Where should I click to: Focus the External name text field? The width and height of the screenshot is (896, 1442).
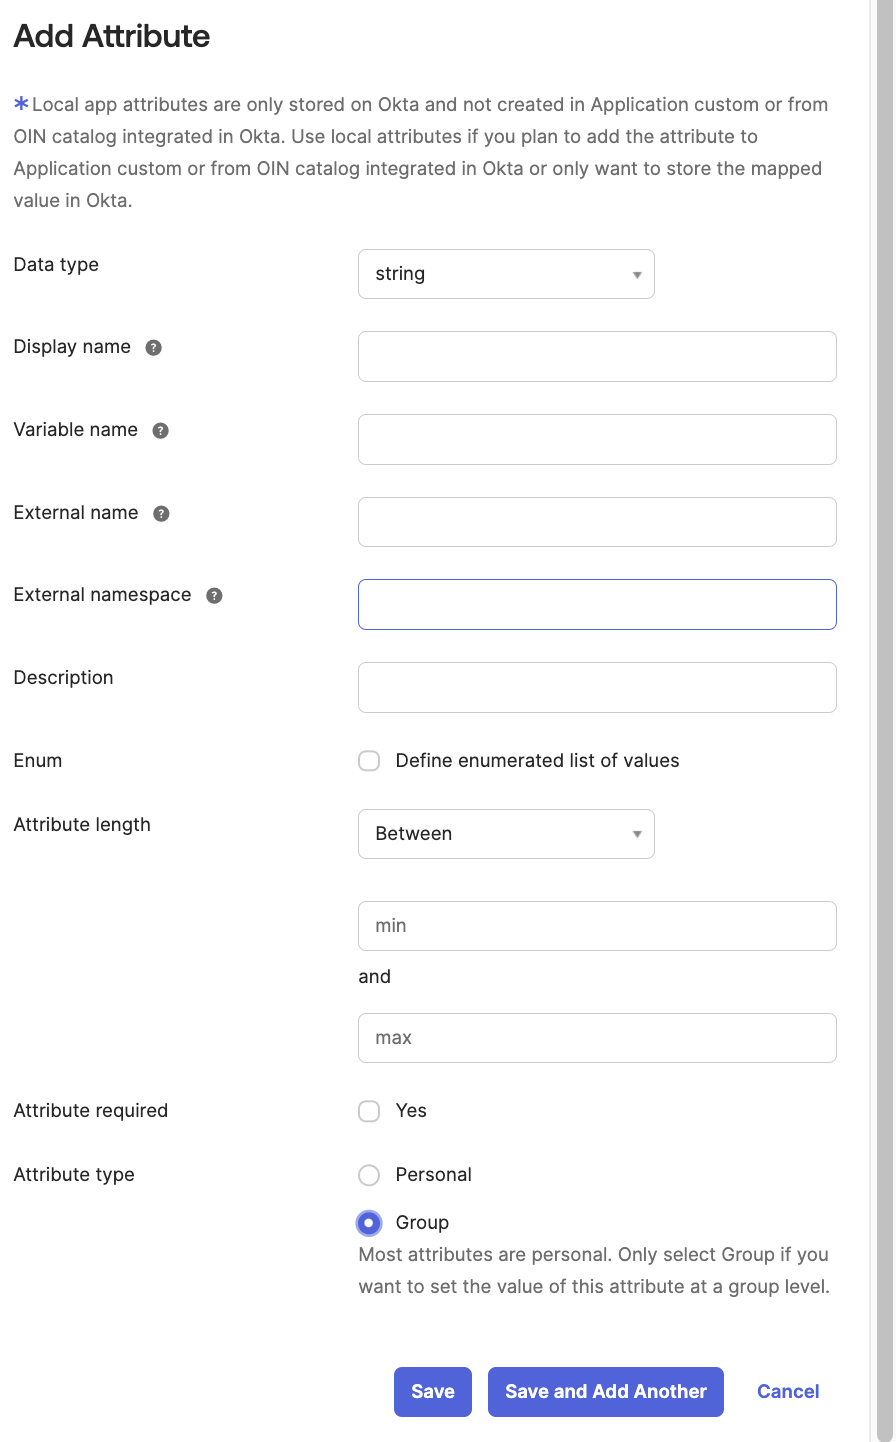coord(597,522)
